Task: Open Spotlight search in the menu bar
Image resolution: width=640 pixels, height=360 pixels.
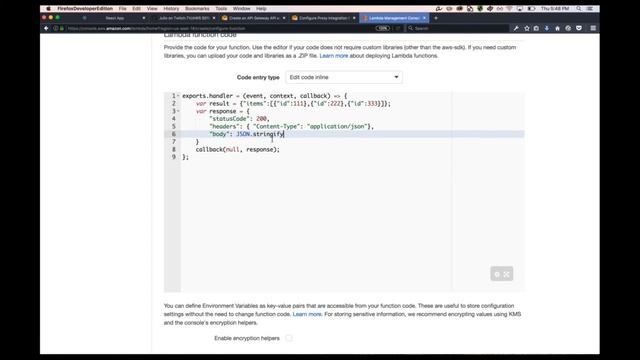Action: click(579, 8)
